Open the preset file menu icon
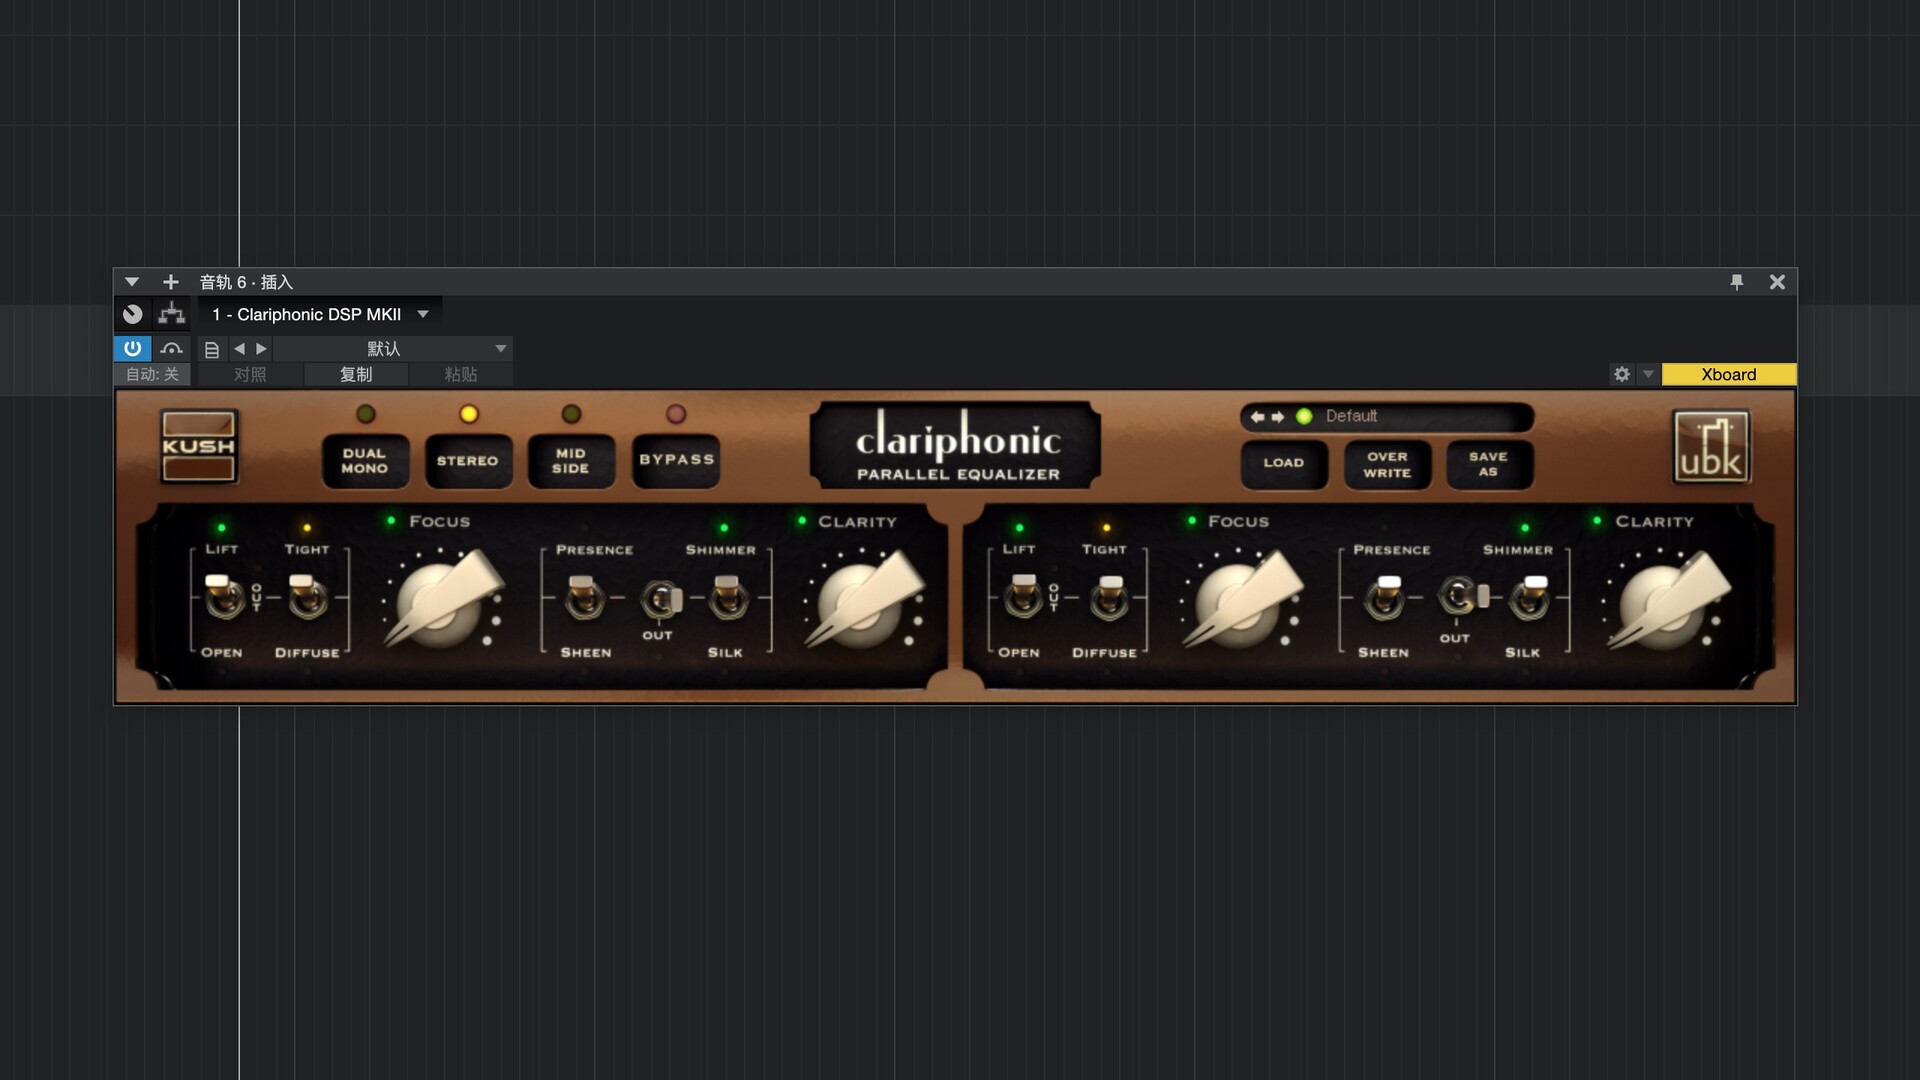1920x1080 pixels. pyautogui.click(x=212, y=349)
